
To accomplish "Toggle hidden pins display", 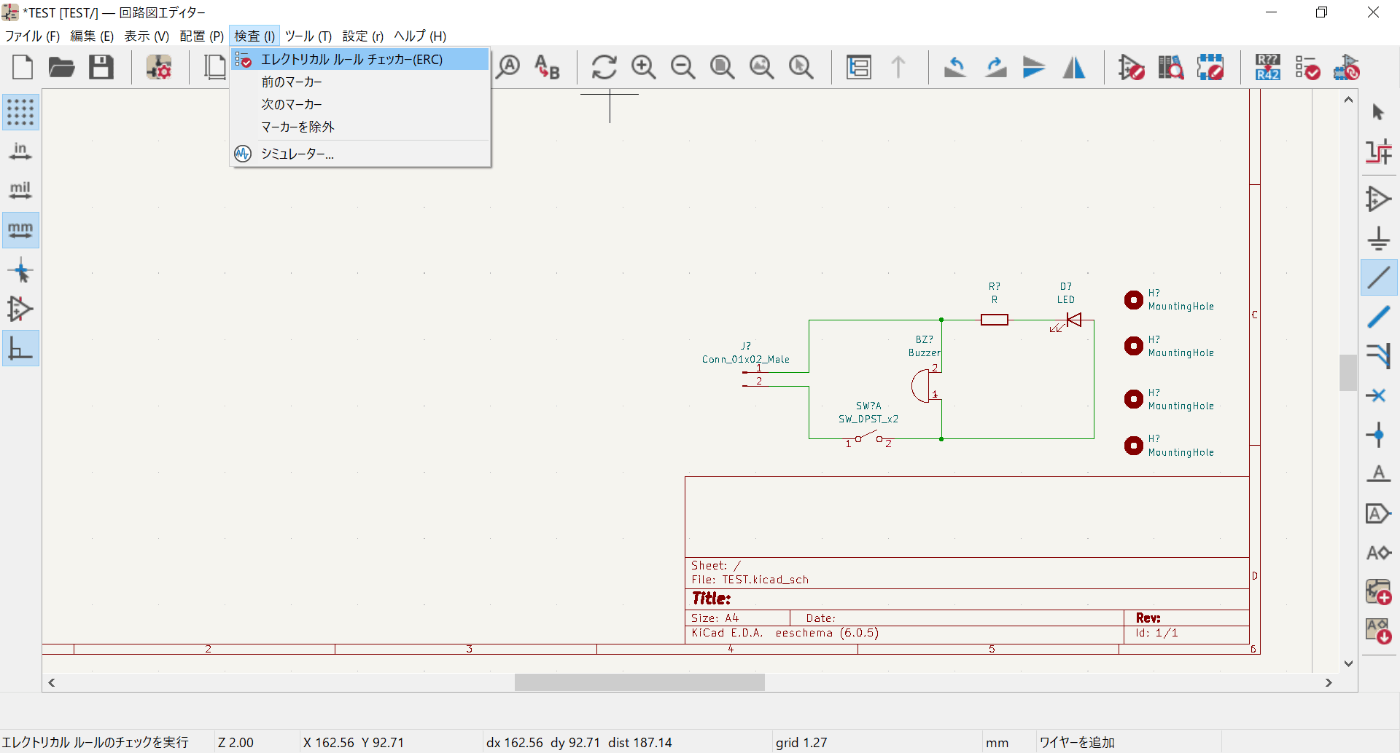I will point(20,308).
